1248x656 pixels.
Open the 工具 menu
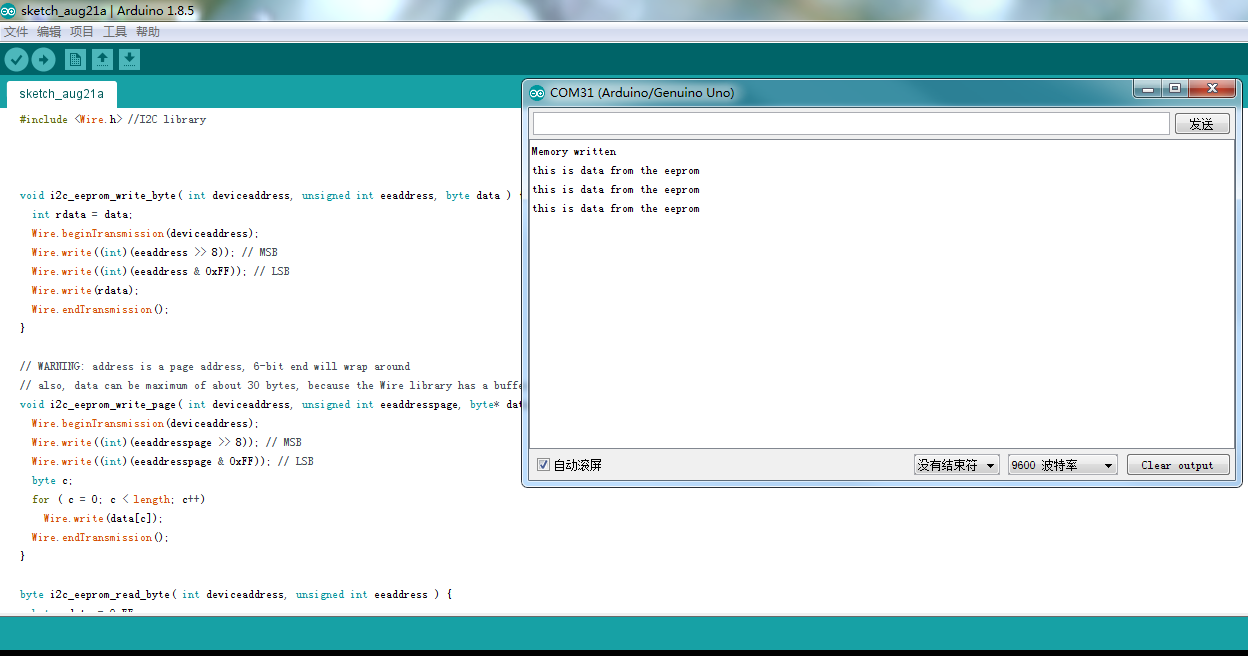point(114,31)
